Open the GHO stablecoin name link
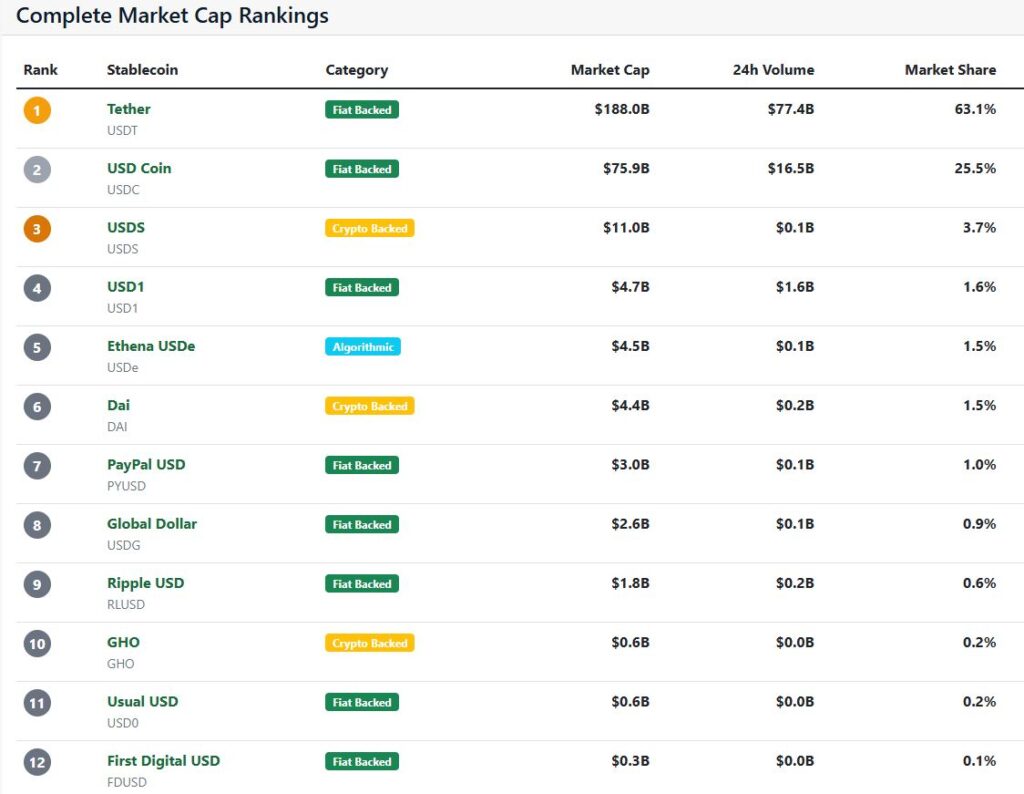1024x794 pixels. tap(123, 643)
